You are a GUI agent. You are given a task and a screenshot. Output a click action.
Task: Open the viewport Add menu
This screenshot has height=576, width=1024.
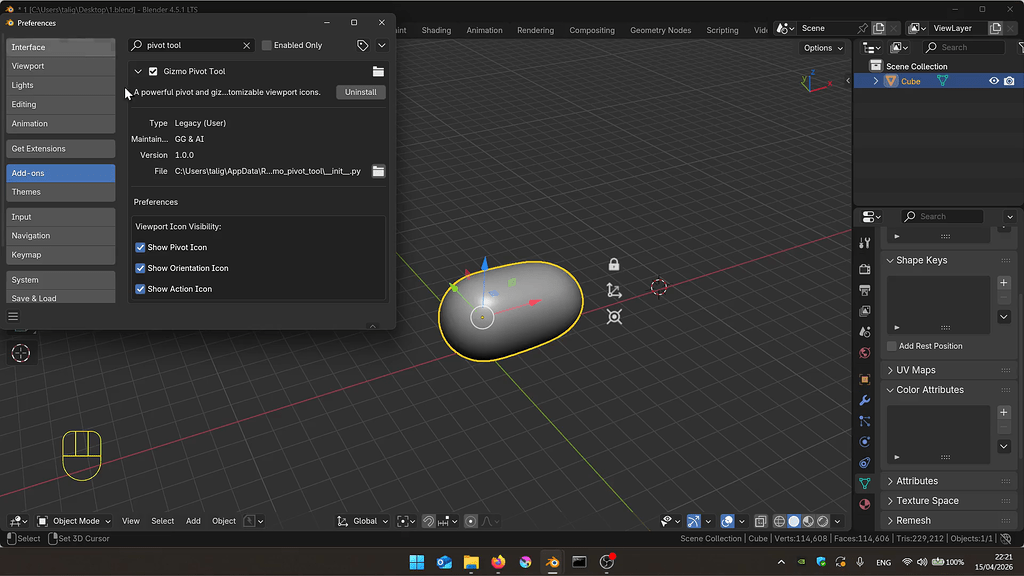(x=193, y=521)
